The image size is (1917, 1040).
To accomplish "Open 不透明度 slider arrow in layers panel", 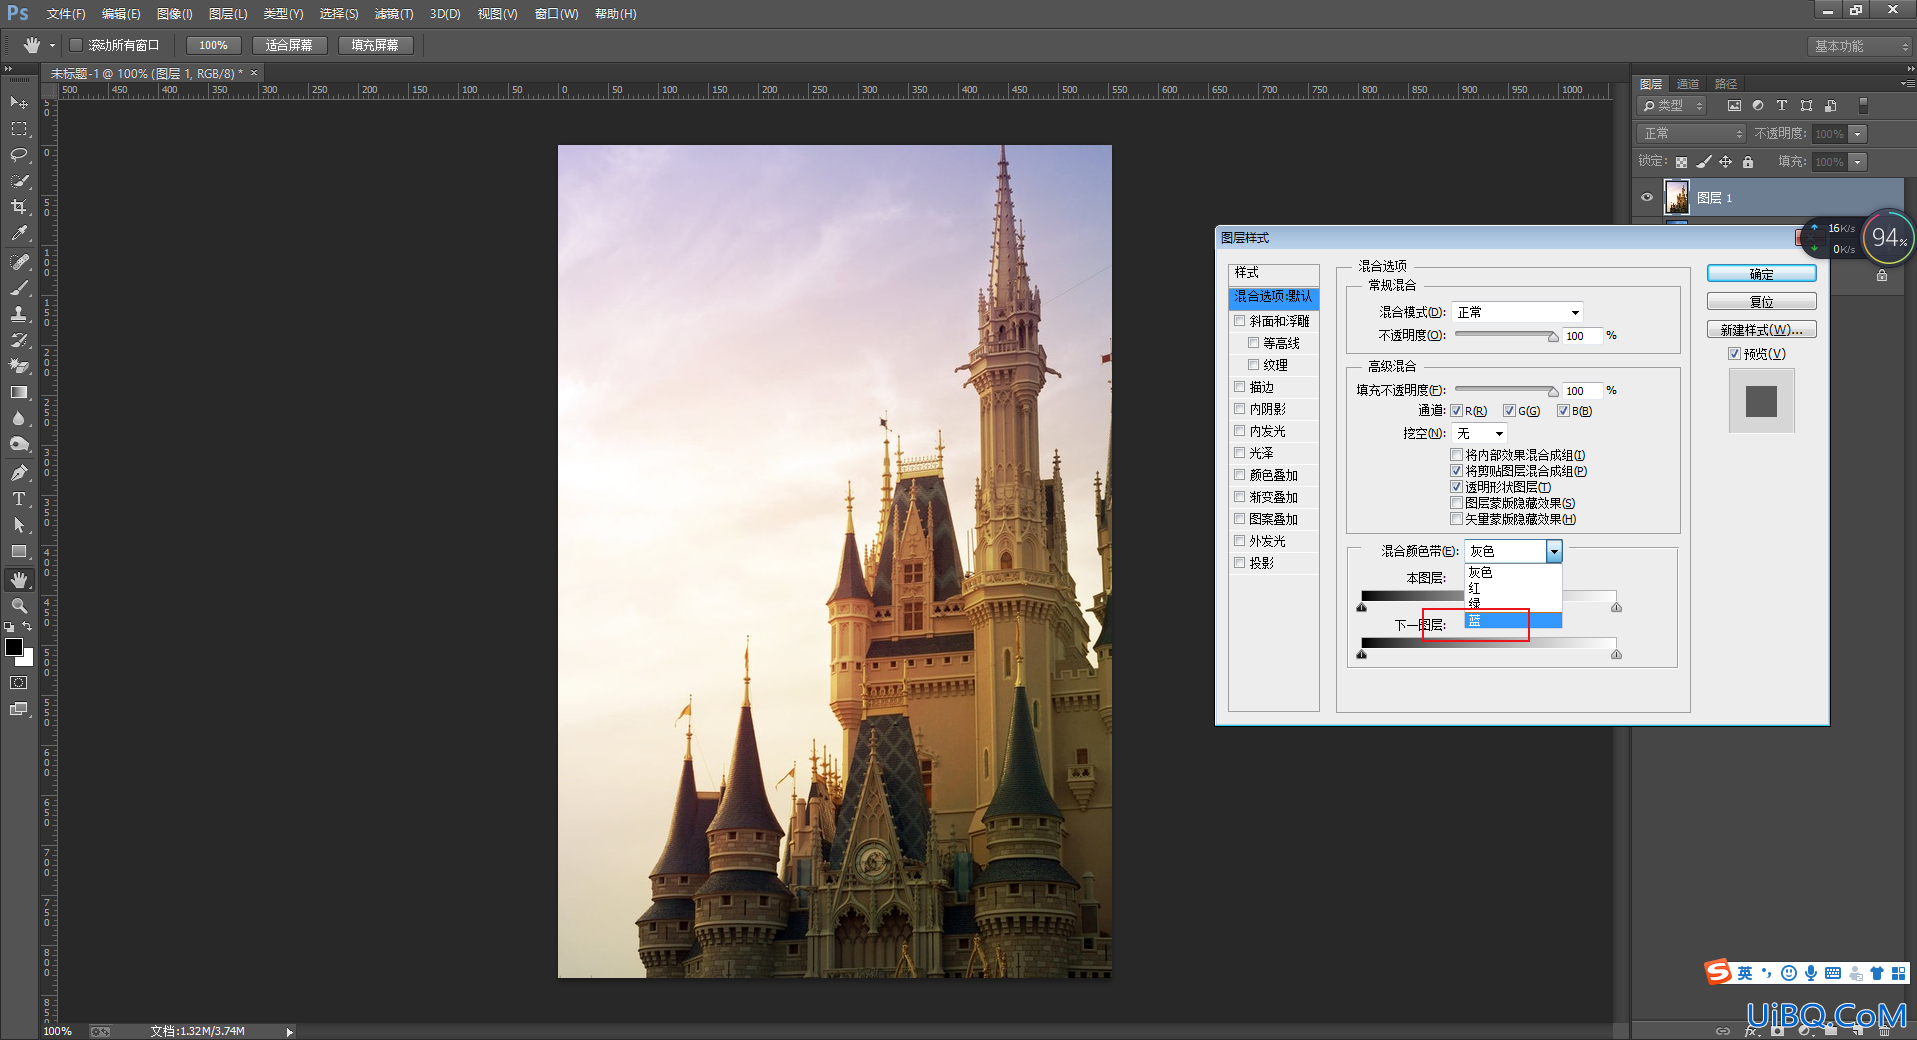I will click(x=1857, y=134).
